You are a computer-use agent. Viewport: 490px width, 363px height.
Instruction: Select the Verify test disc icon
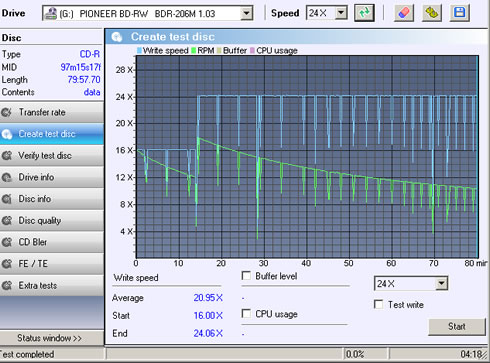(7, 156)
